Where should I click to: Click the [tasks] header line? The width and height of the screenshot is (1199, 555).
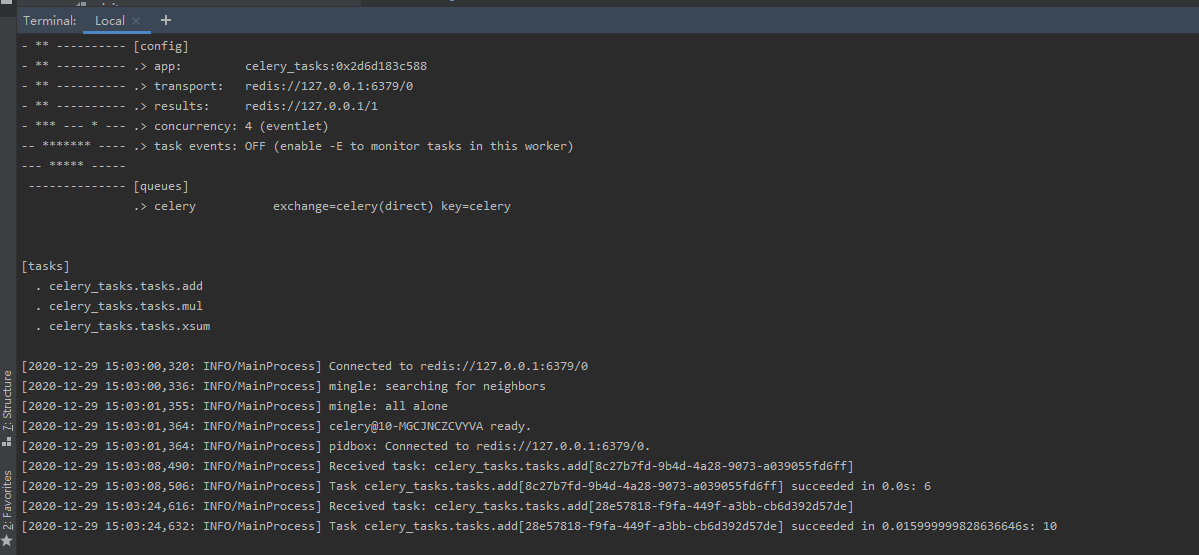46,266
